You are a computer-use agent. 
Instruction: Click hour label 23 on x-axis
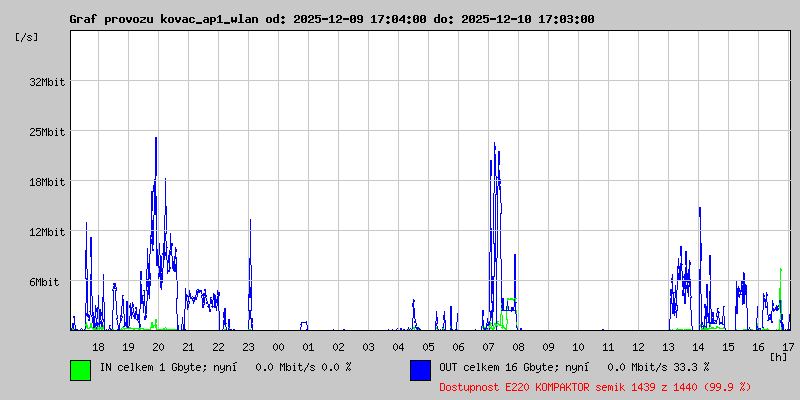coord(248,347)
